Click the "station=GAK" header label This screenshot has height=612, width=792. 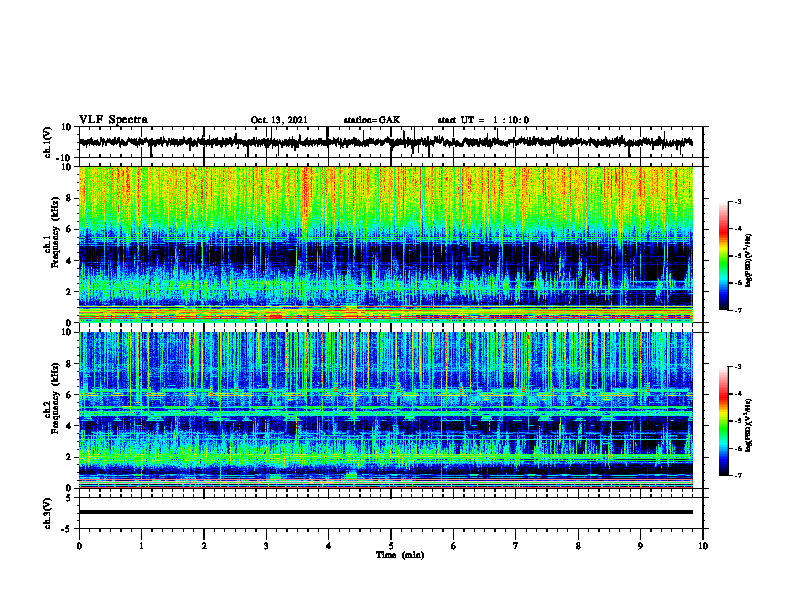[x=372, y=120]
